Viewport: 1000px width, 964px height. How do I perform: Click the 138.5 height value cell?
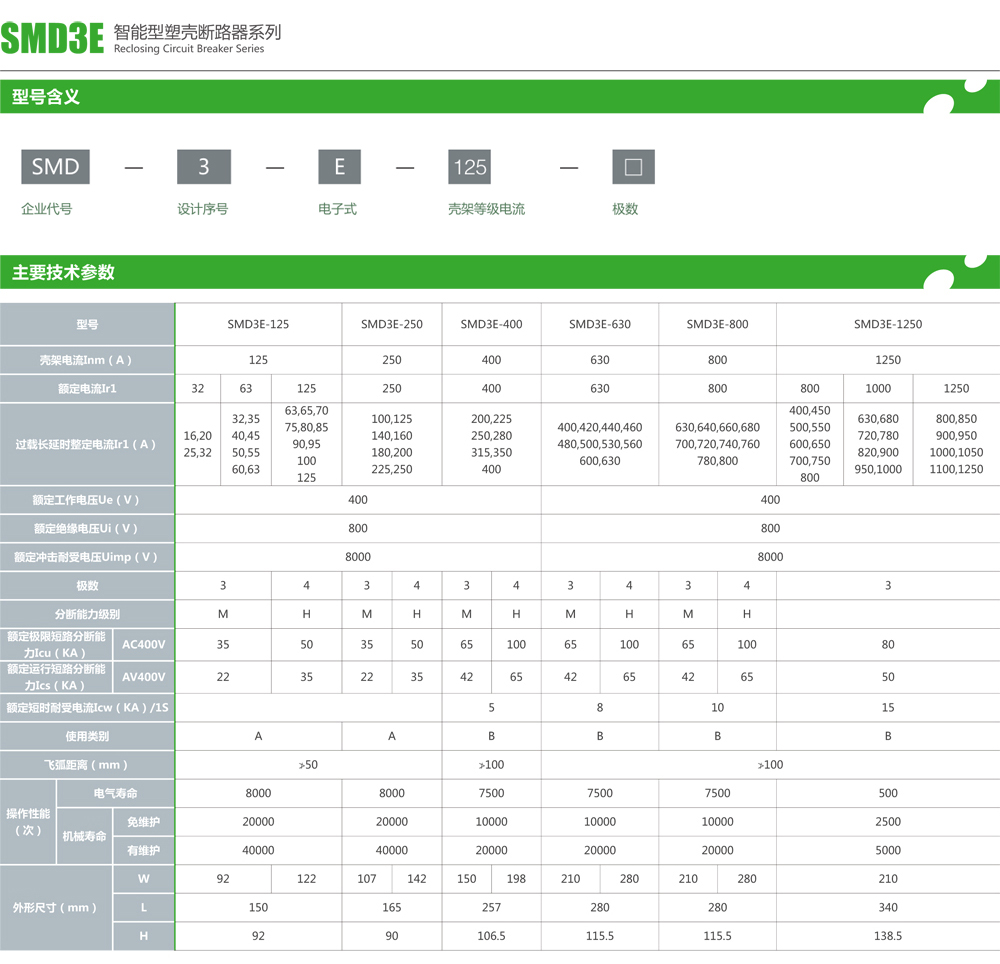(887, 936)
